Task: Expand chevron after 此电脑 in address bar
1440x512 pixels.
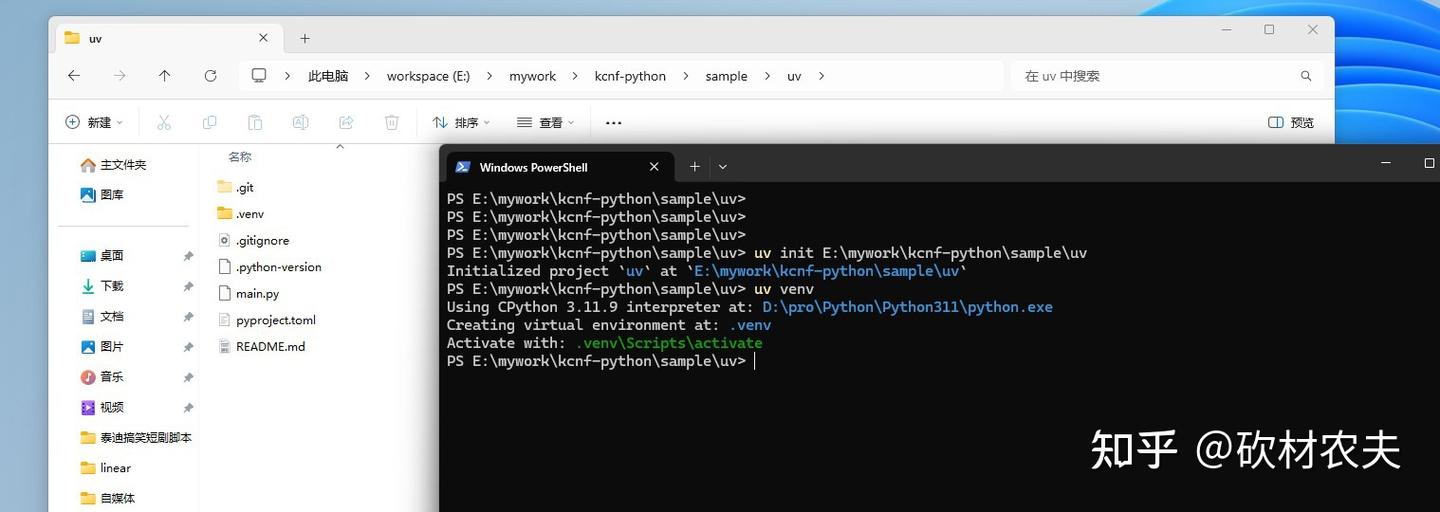Action: pyautogui.click(x=367, y=76)
